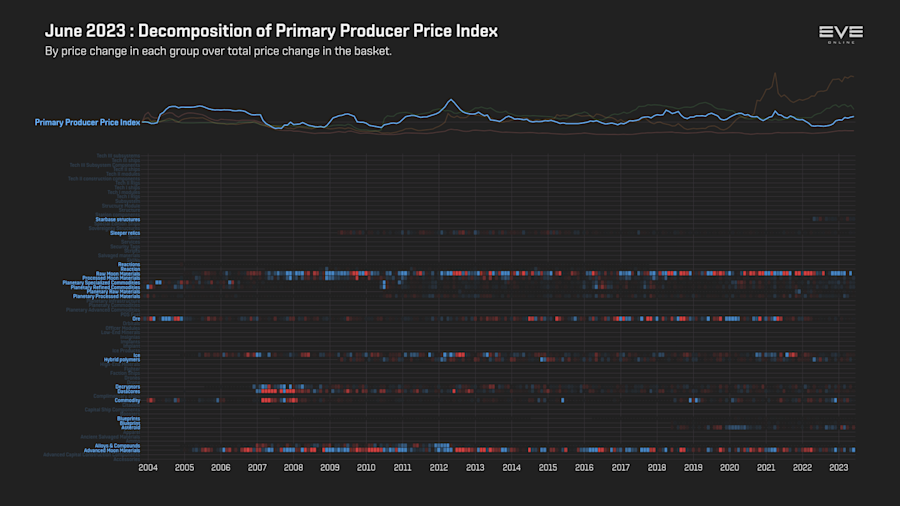Click the Alloys & Compounds label
This screenshot has height=506, width=900.
tap(118, 446)
